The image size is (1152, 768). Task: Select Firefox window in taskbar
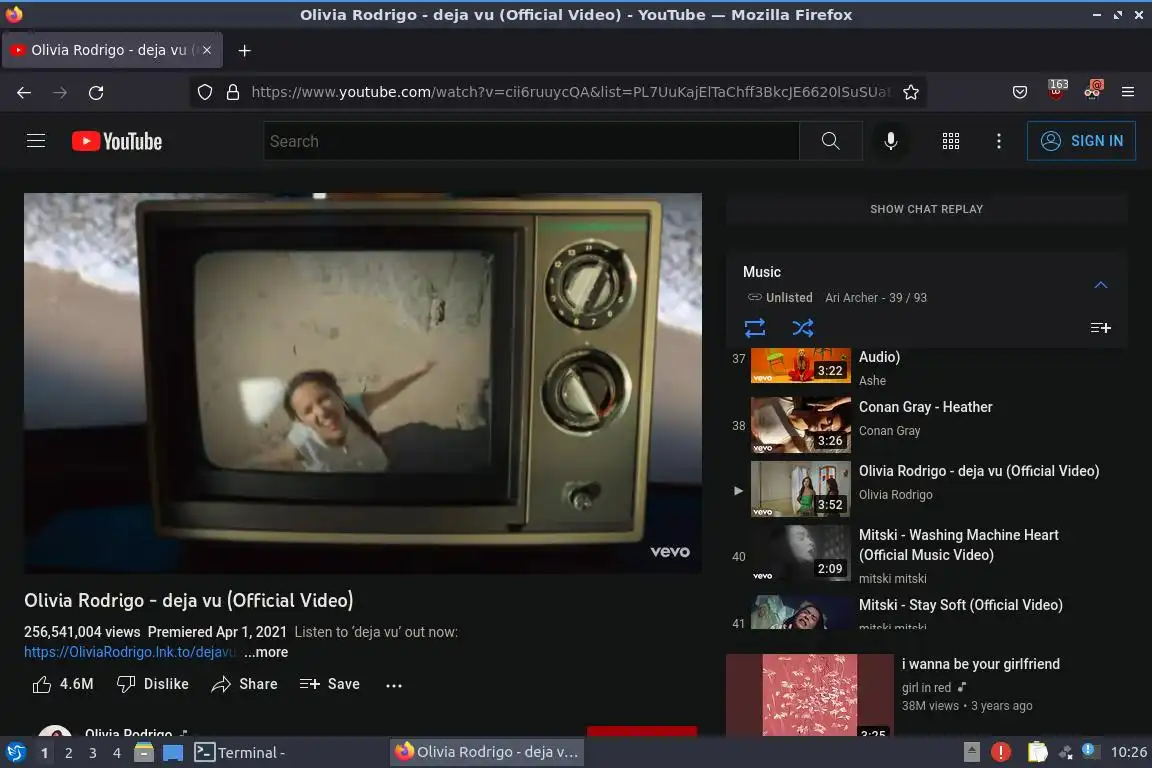point(487,752)
